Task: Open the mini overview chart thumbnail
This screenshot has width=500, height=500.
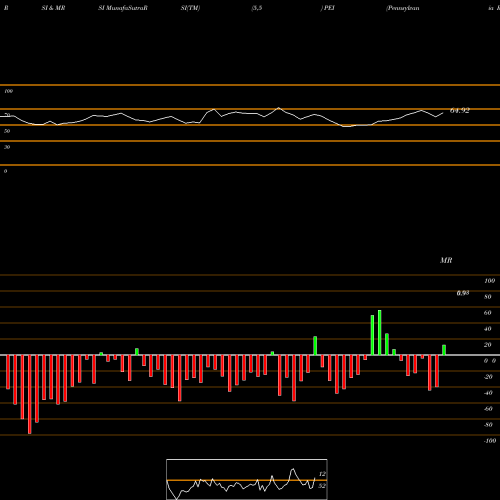Action: point(247,479)
